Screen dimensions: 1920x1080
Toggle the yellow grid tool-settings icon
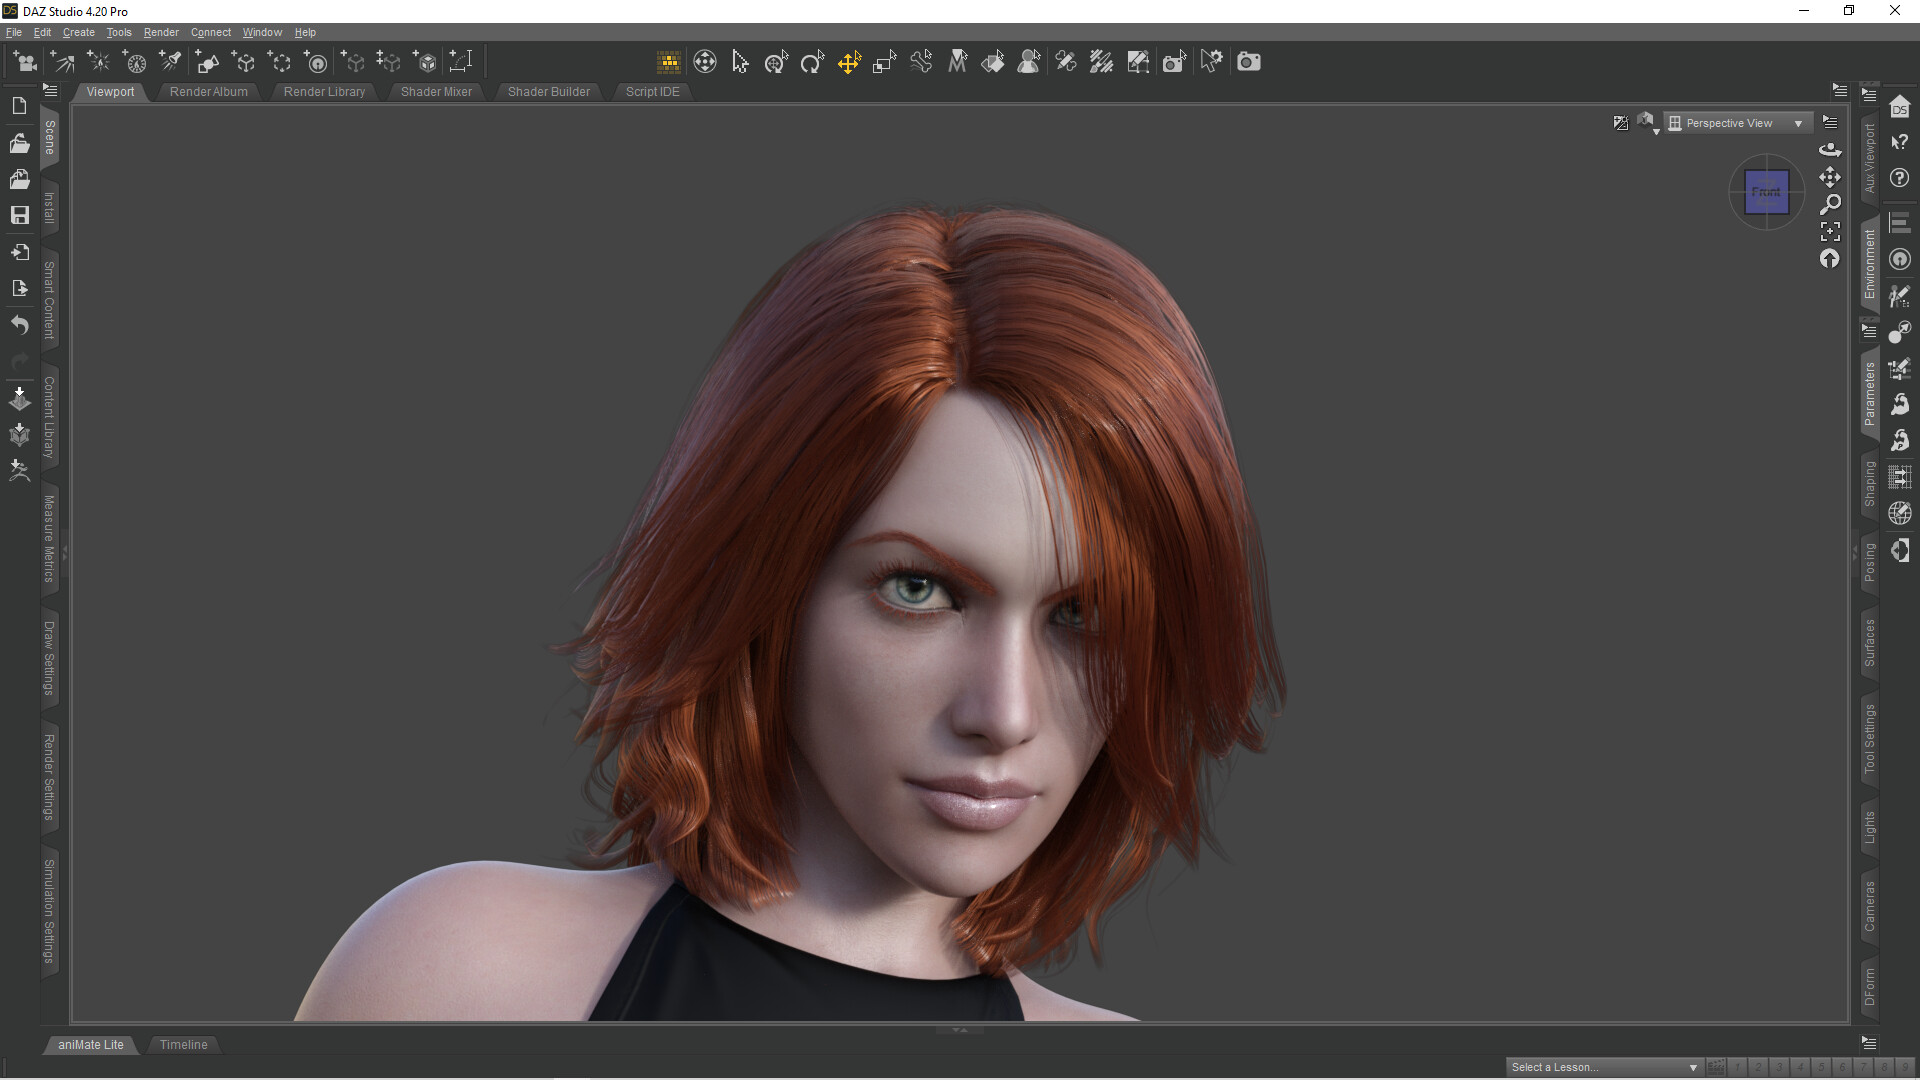668,62
